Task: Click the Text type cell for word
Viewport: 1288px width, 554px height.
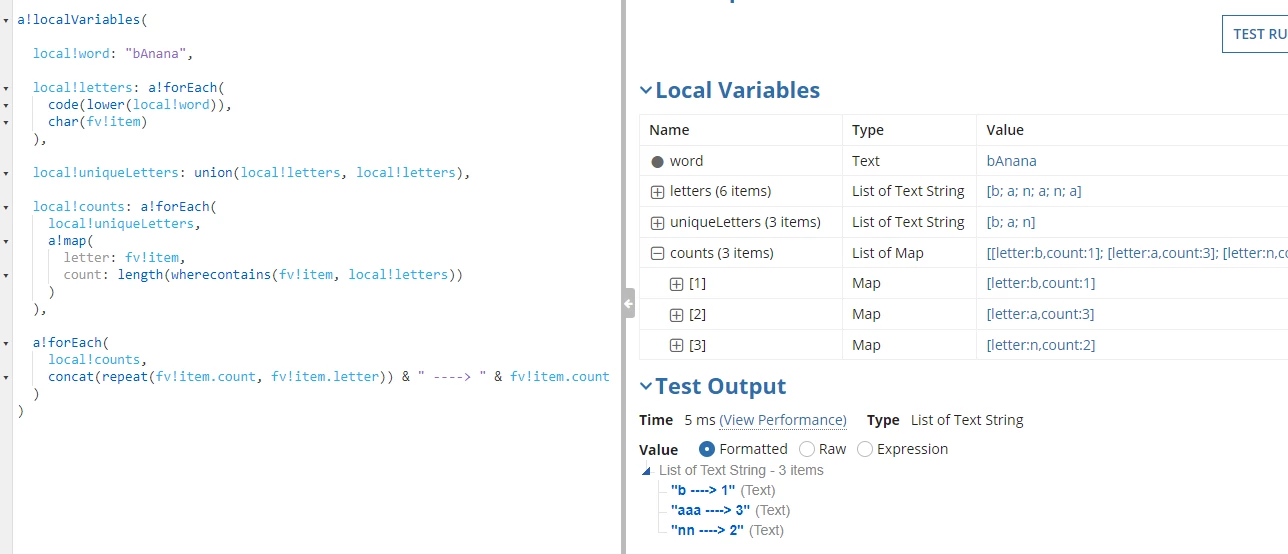Action: pyautogui.click(x=866, y=161)
